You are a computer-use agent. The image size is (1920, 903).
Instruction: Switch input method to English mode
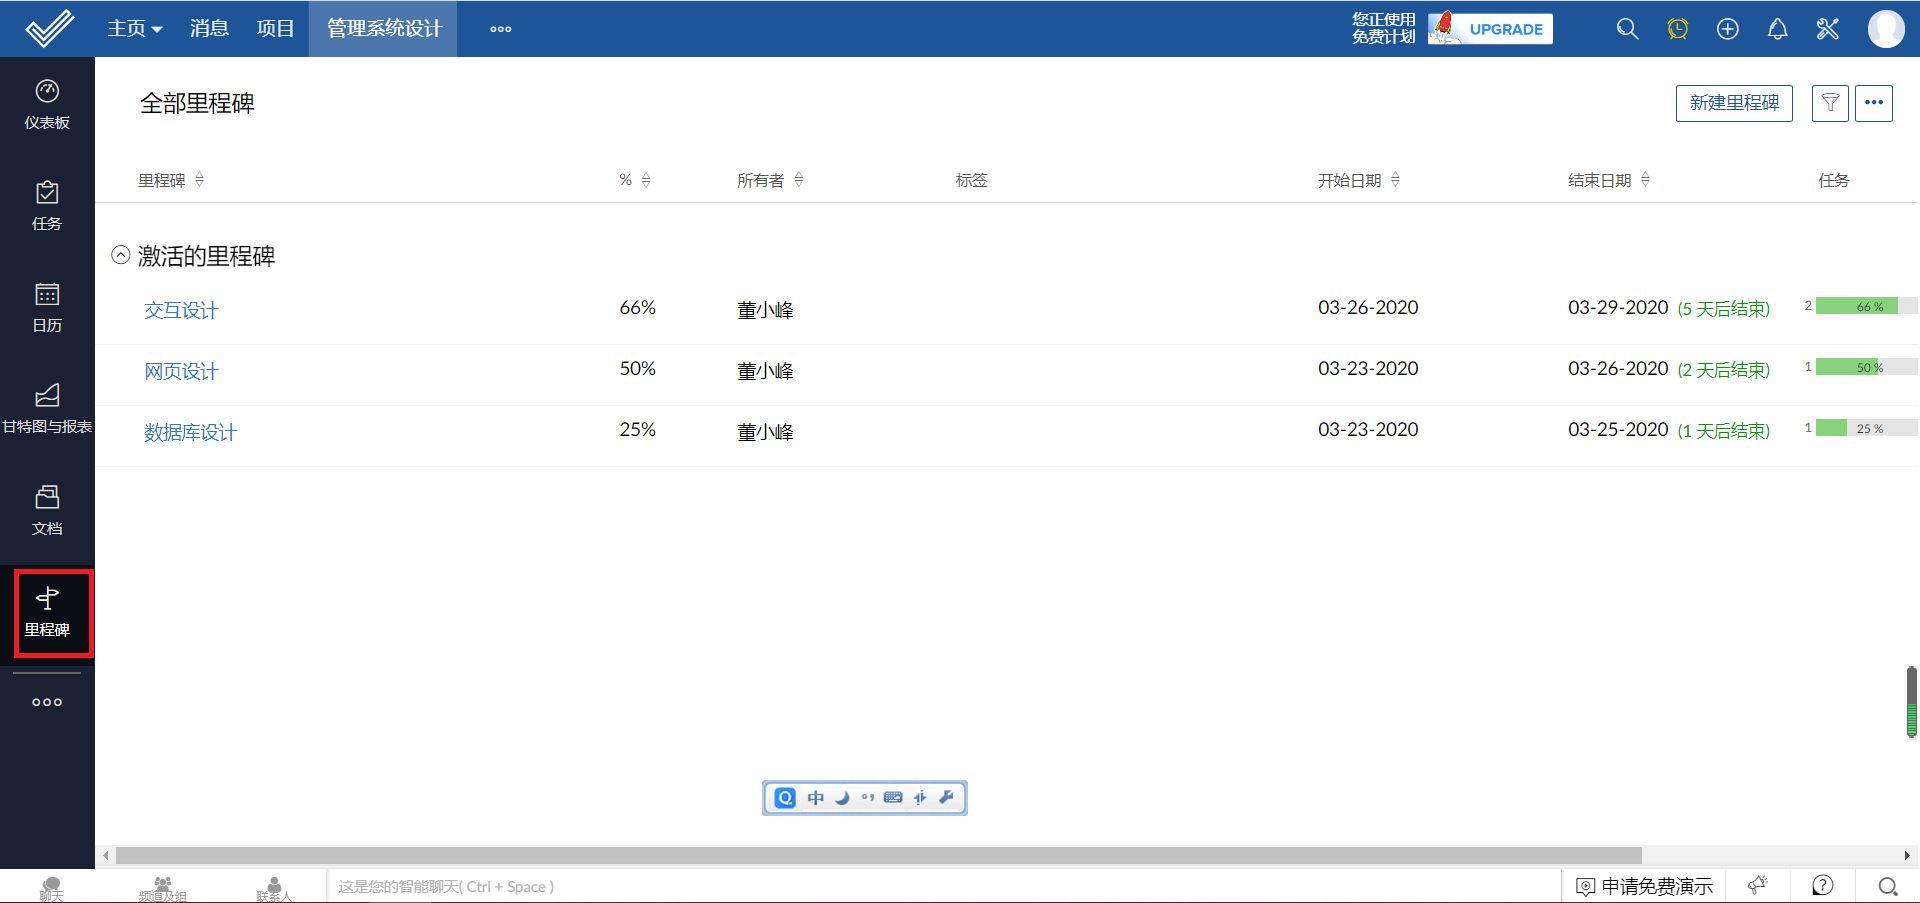pyautogui.click(x=815, y=798)
